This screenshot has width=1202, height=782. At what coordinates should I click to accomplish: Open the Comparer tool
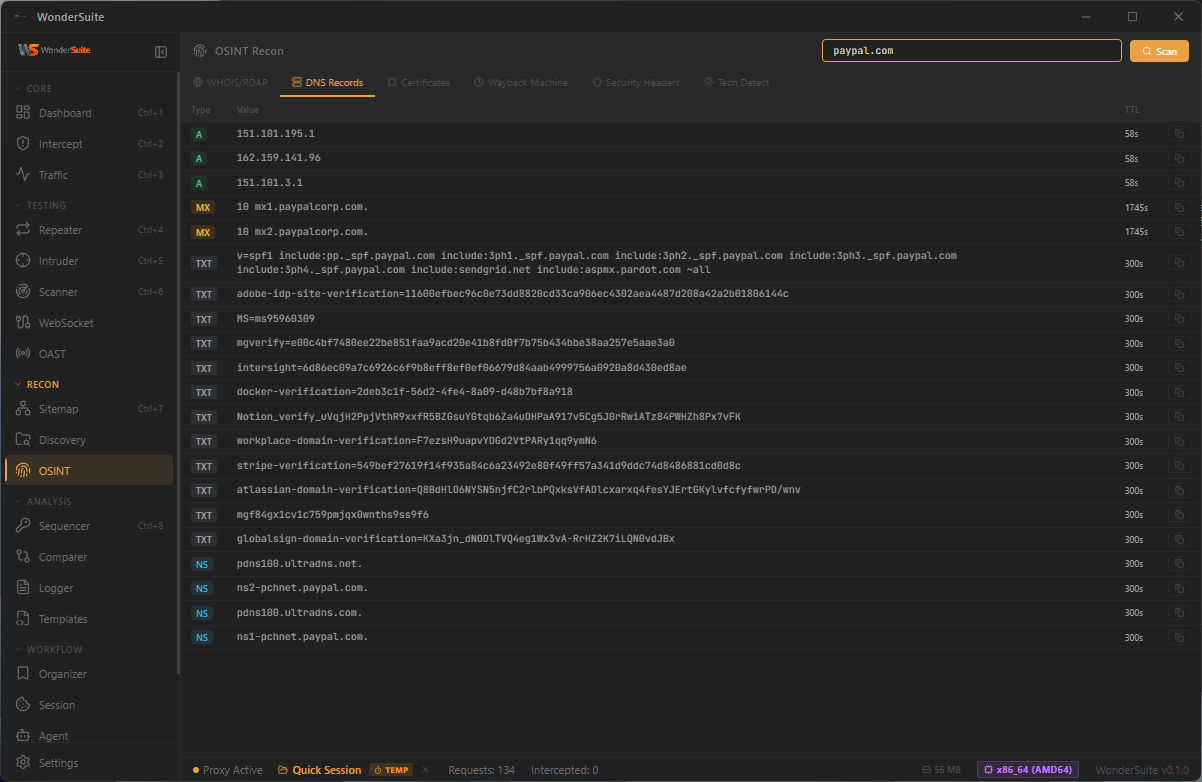point(88,557)
